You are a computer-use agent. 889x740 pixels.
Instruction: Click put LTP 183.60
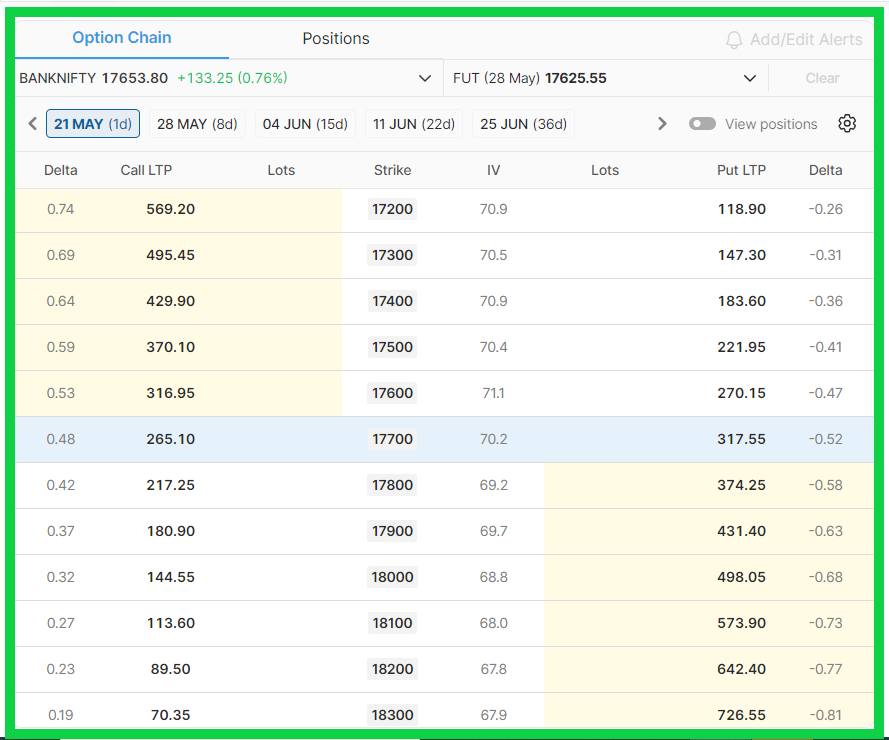[x=742, y=301]
